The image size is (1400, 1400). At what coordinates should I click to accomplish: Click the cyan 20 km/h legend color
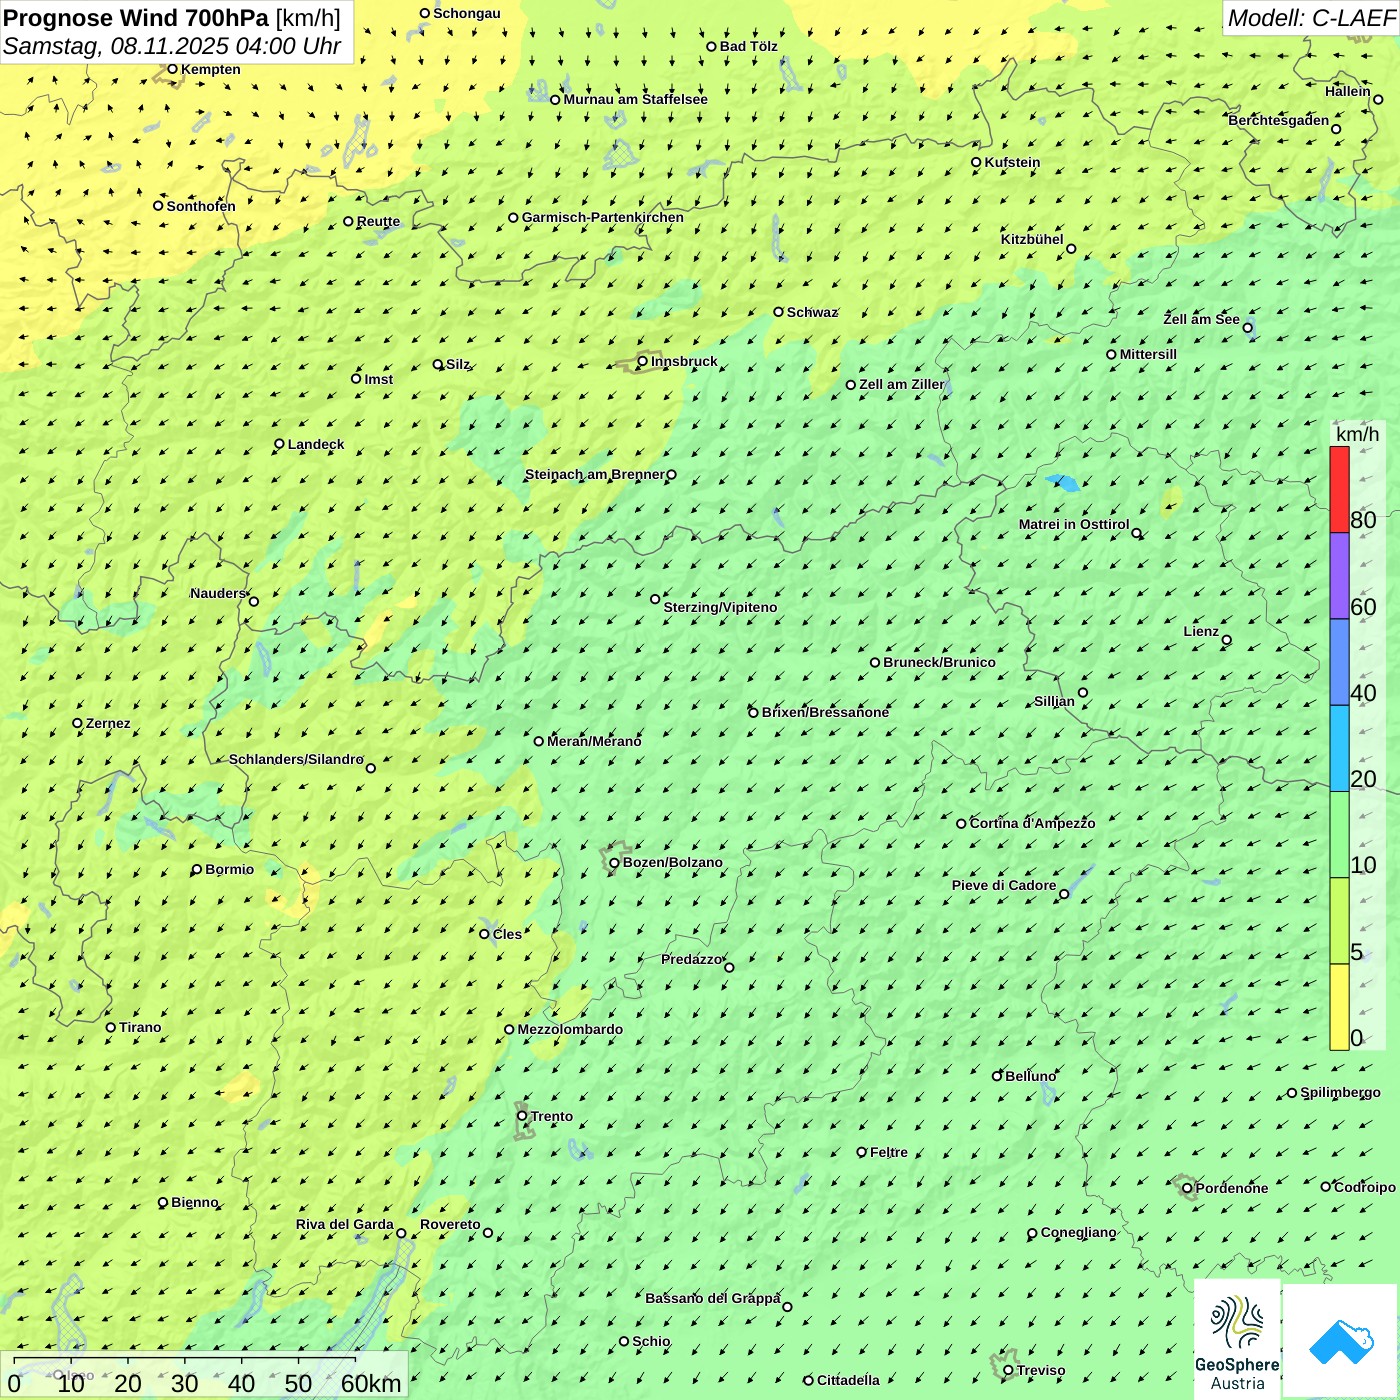(1339, 749)
